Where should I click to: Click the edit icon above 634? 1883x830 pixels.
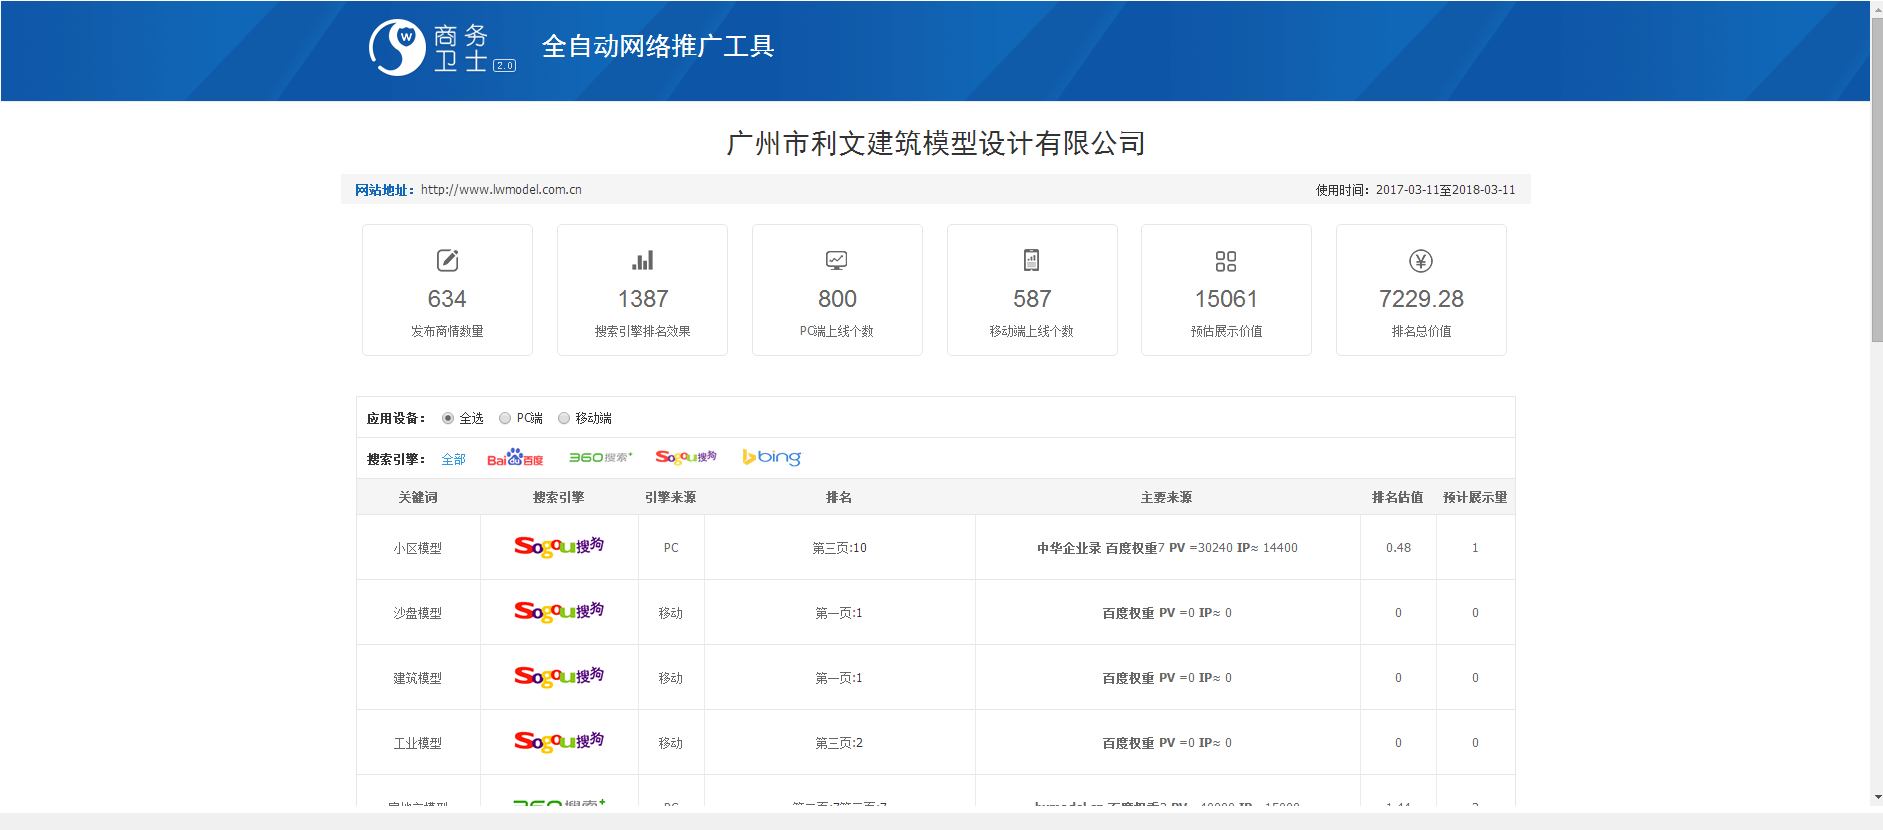pos(447,261)
